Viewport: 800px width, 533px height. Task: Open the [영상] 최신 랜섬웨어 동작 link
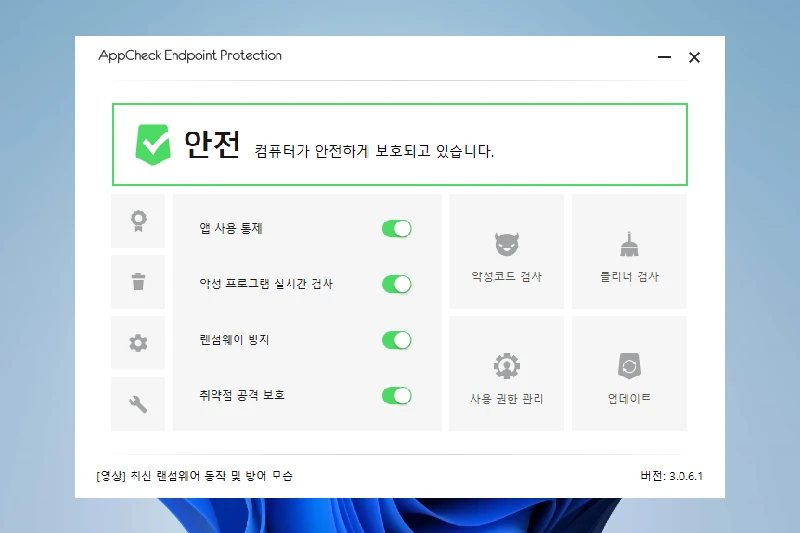(x=194, y=476)
